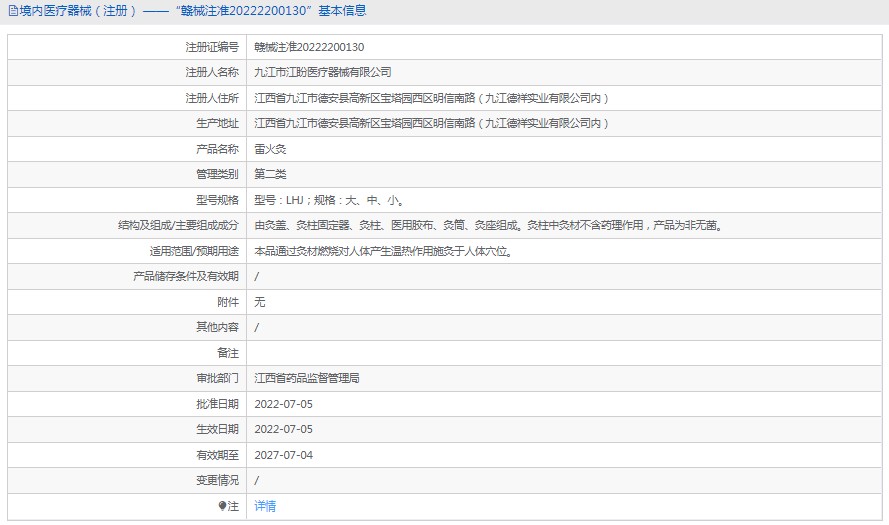
Task: Click the 产品储存条件及有效期 label
Action: tap(186, 277)
